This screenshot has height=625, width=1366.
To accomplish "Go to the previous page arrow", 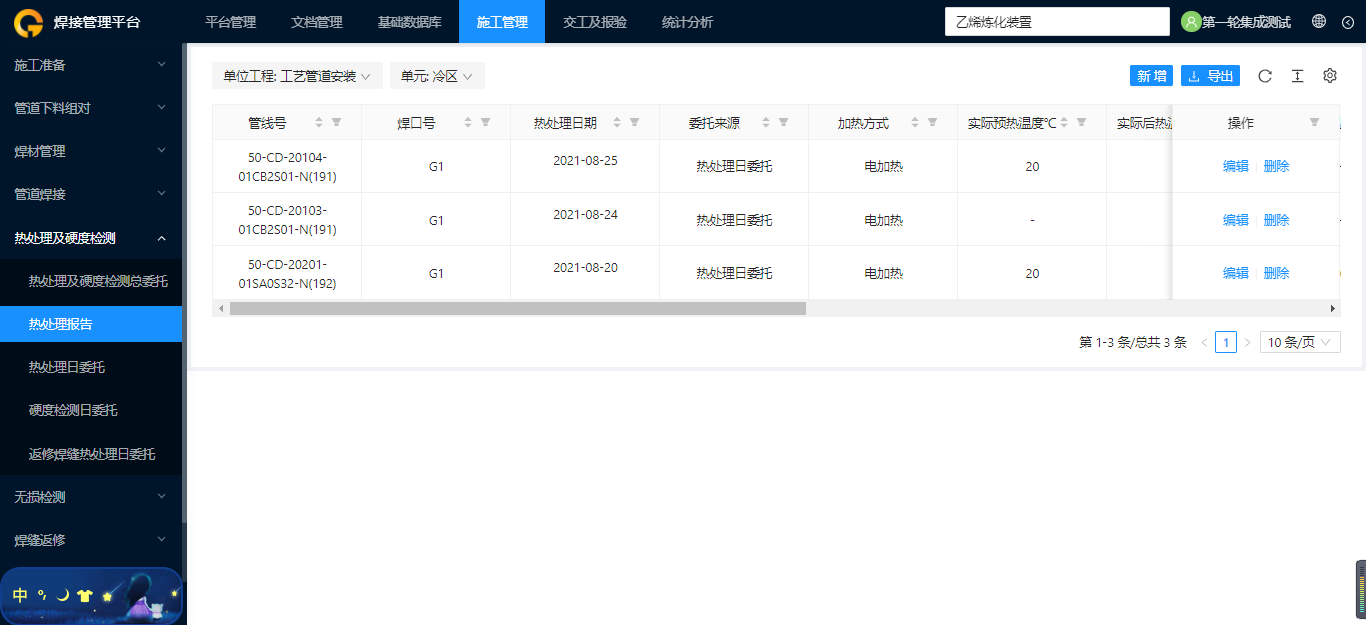I will [x=1204, y=342].
